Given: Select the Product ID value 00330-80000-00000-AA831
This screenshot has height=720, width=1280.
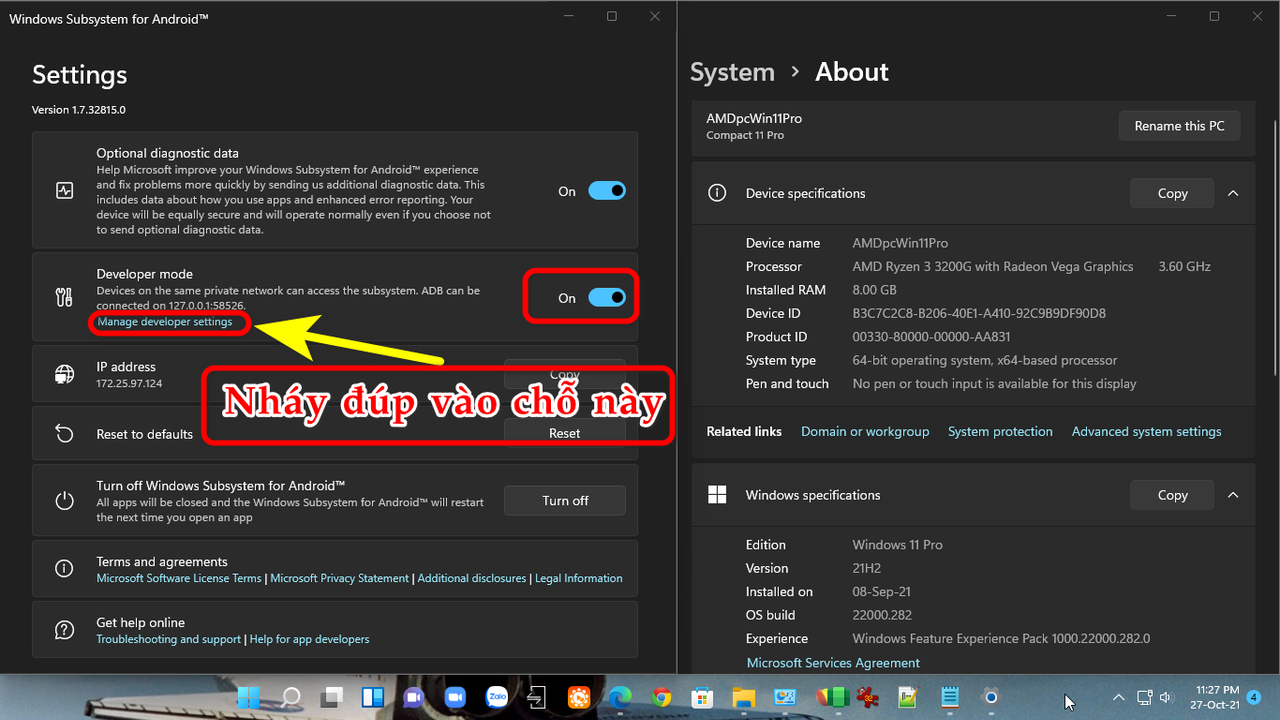Looking at the screenshot, I should pyautogui.click(x=931, y=337).
